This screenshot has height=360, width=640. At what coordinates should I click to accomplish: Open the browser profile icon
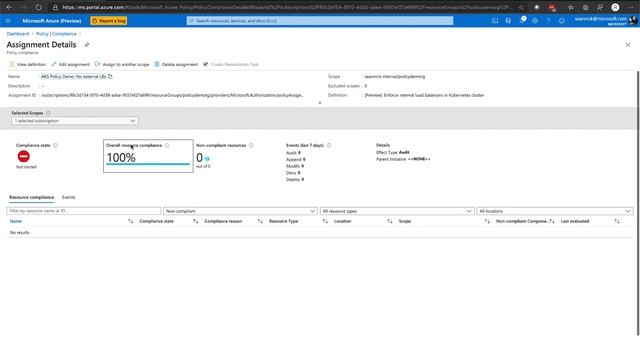click(x=615, y=7)
